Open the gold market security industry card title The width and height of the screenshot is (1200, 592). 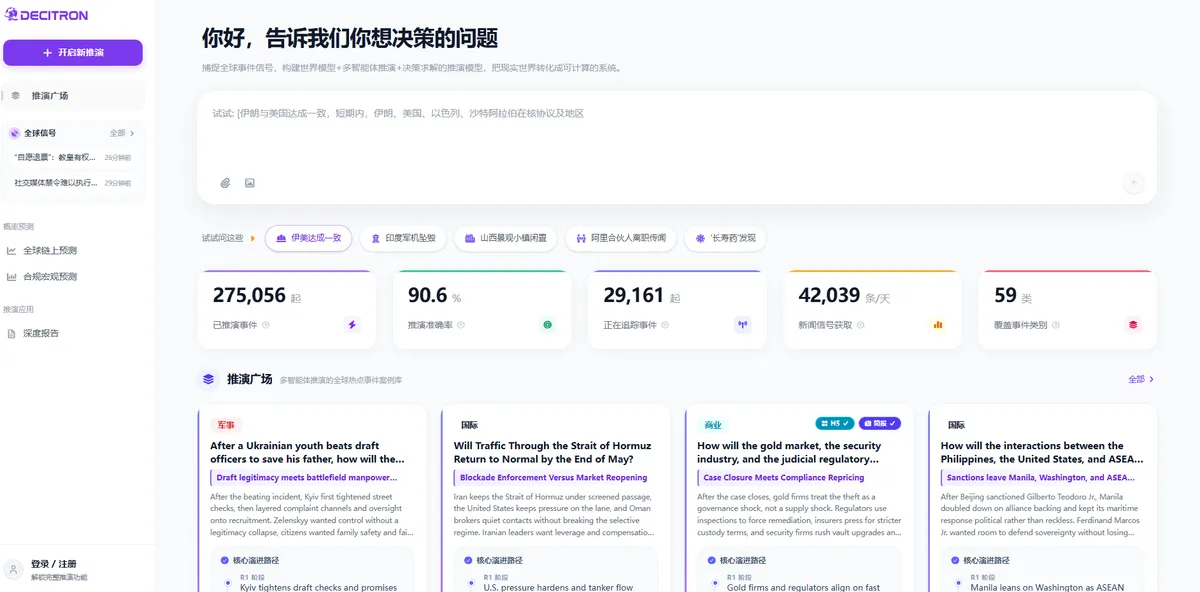click(790, 452)
